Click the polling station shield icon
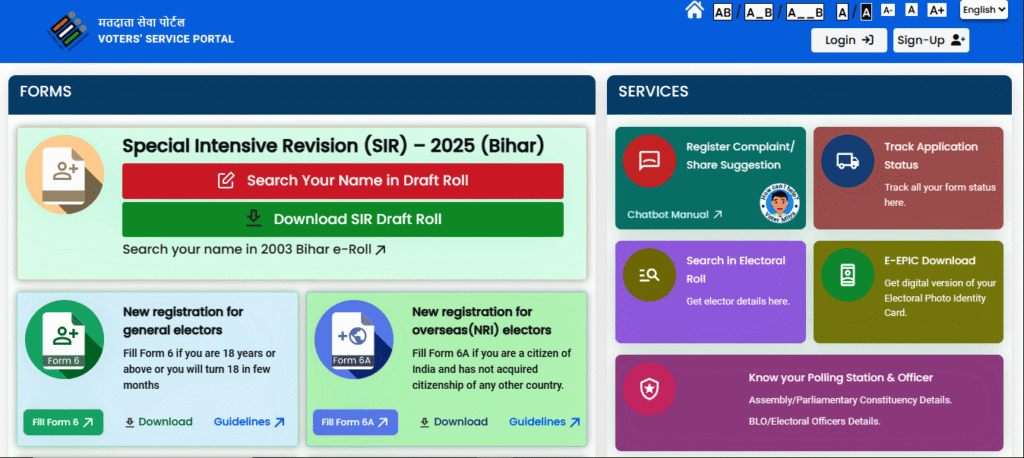 pyautogui.click(x=649, y=389)
